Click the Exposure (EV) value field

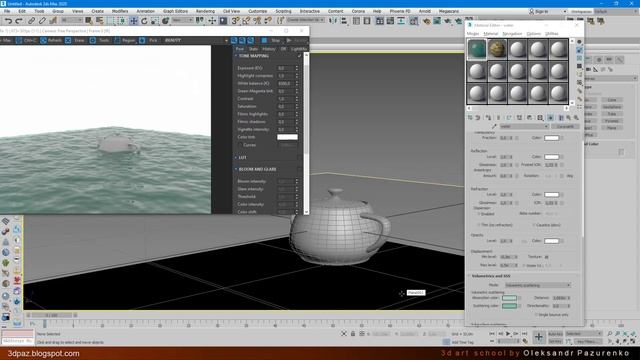pyautogui.click(x=285, y=68)
